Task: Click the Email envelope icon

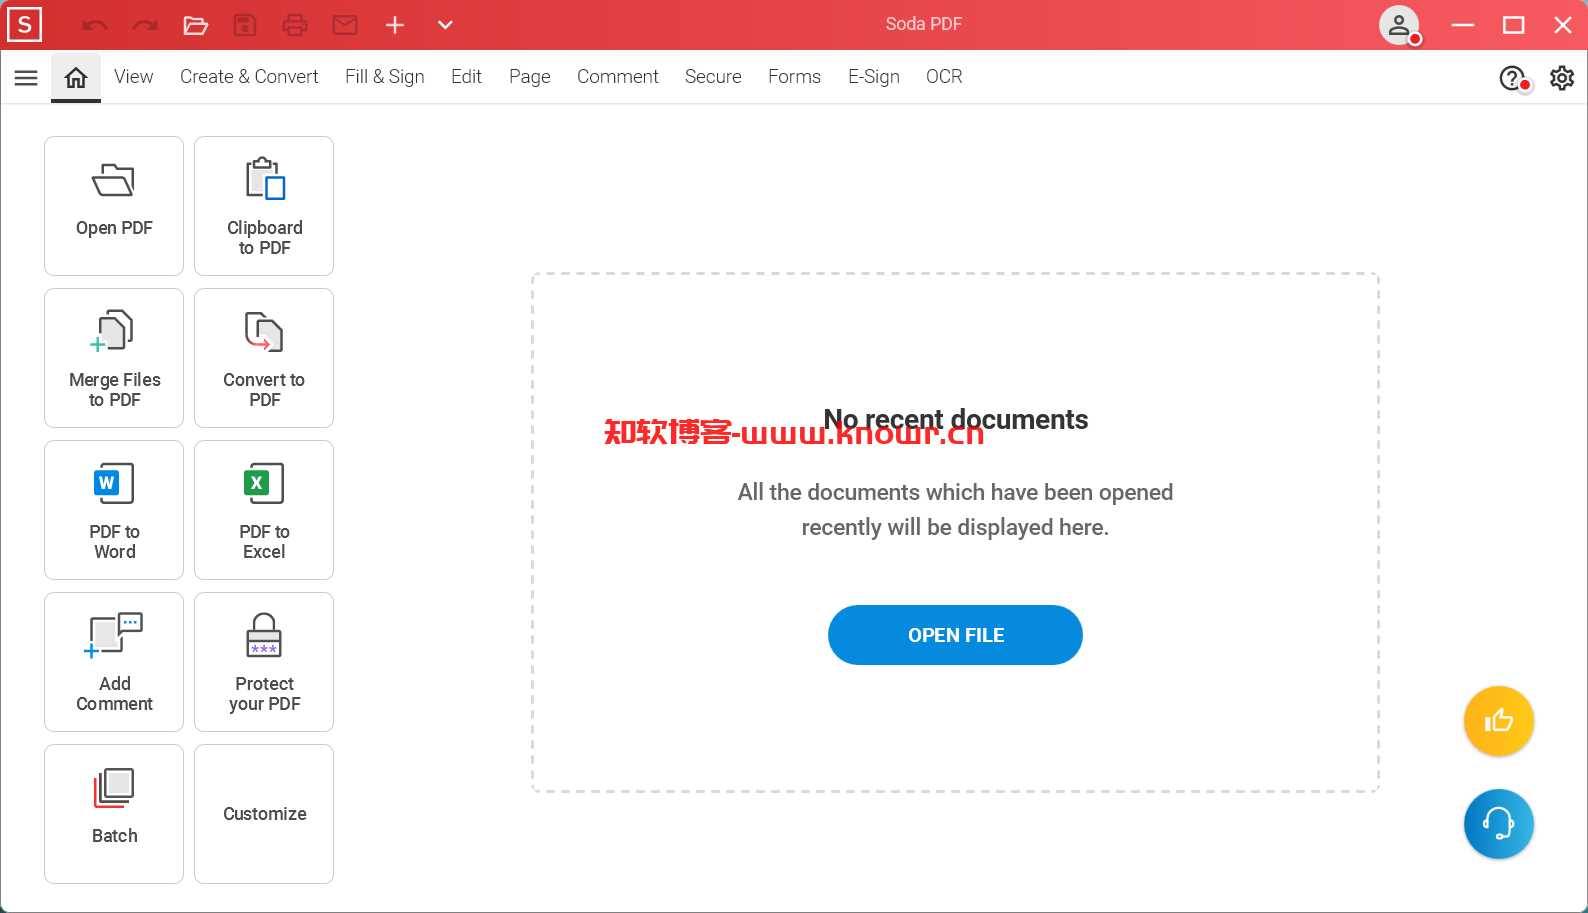Action: click(345, 25)
